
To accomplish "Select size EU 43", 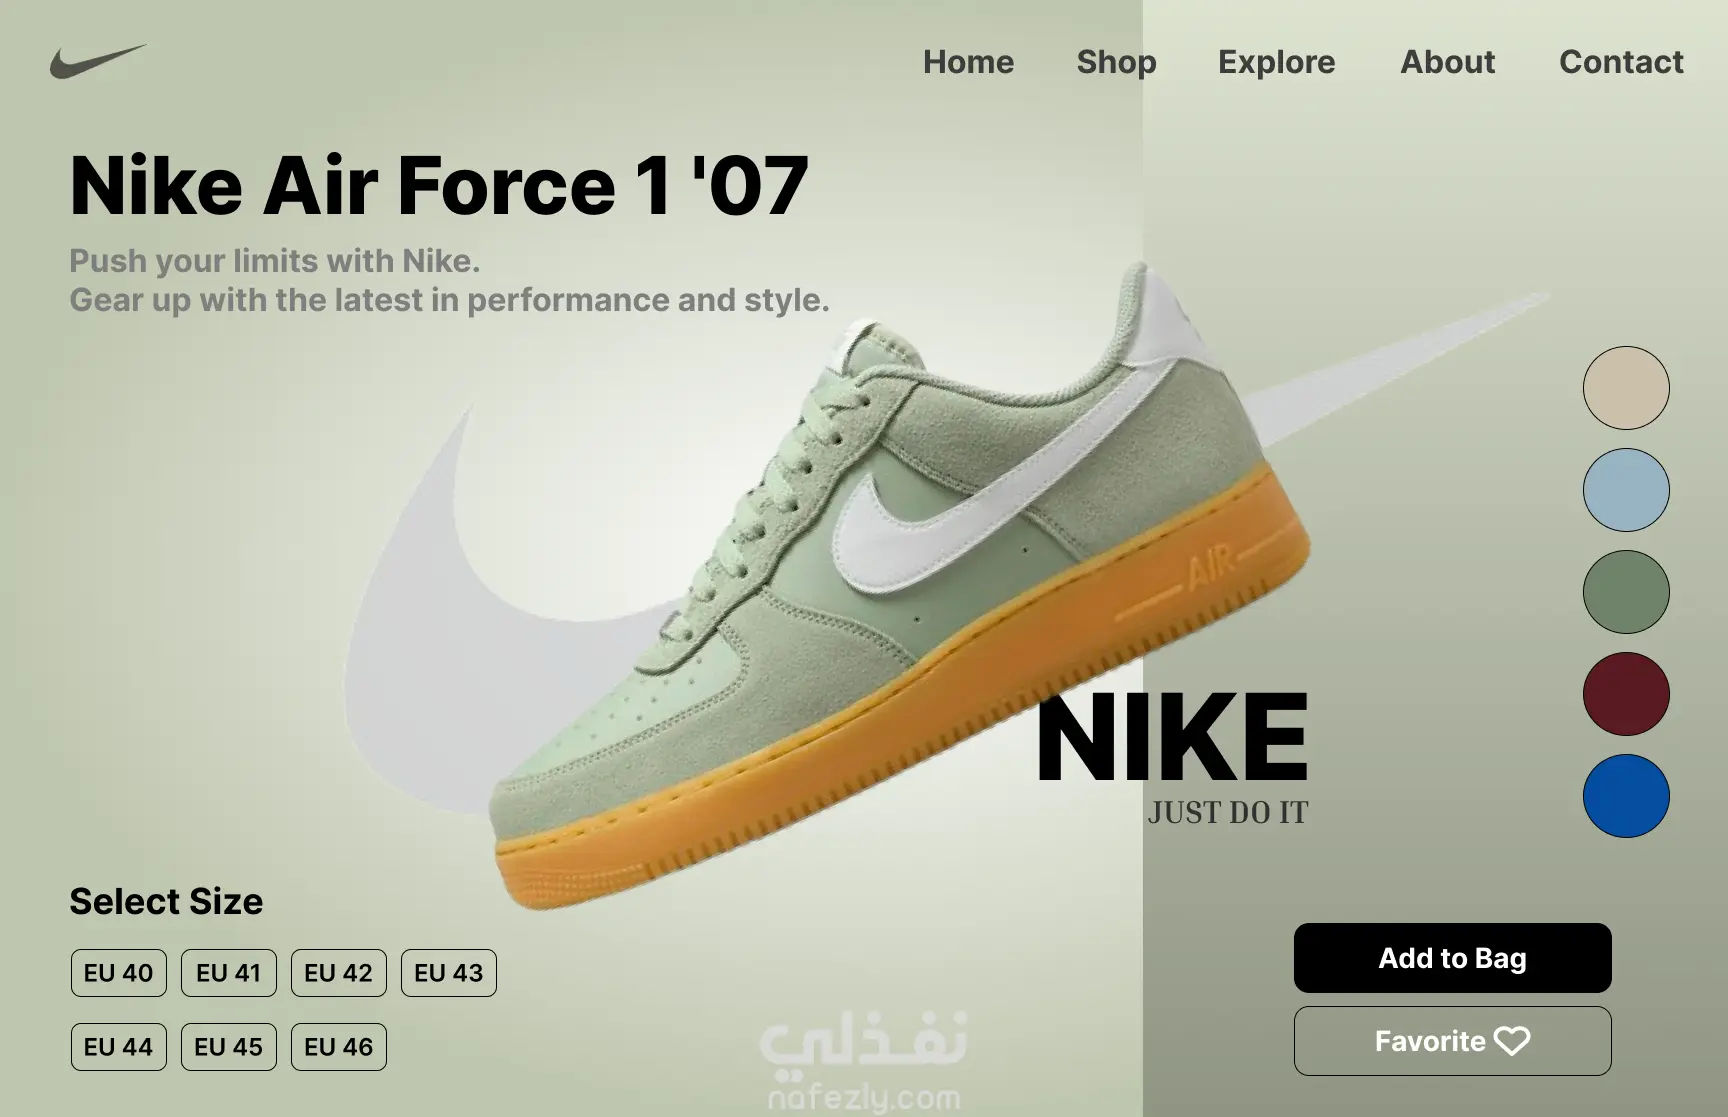I will click(449, 973).
